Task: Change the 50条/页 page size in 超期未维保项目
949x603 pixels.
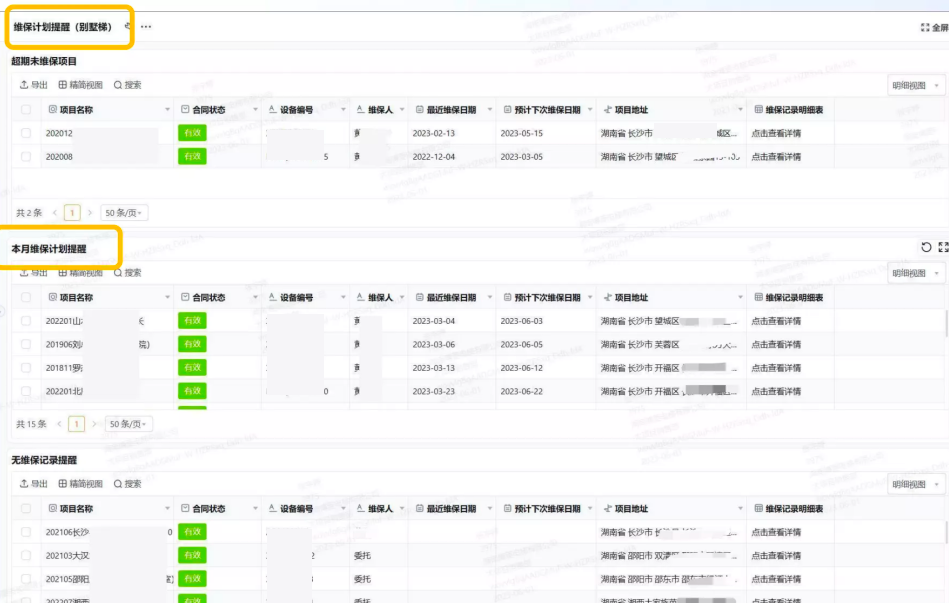Action: (x=123, y=213)
